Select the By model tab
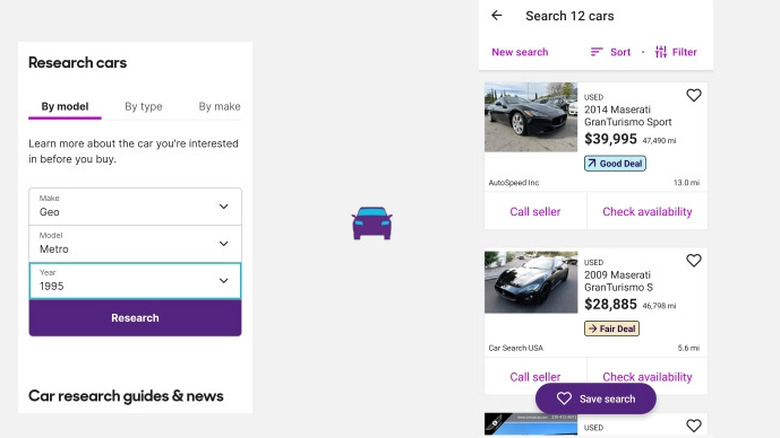The width and height of the screenshot is (780, 438). tap(65, 107)
